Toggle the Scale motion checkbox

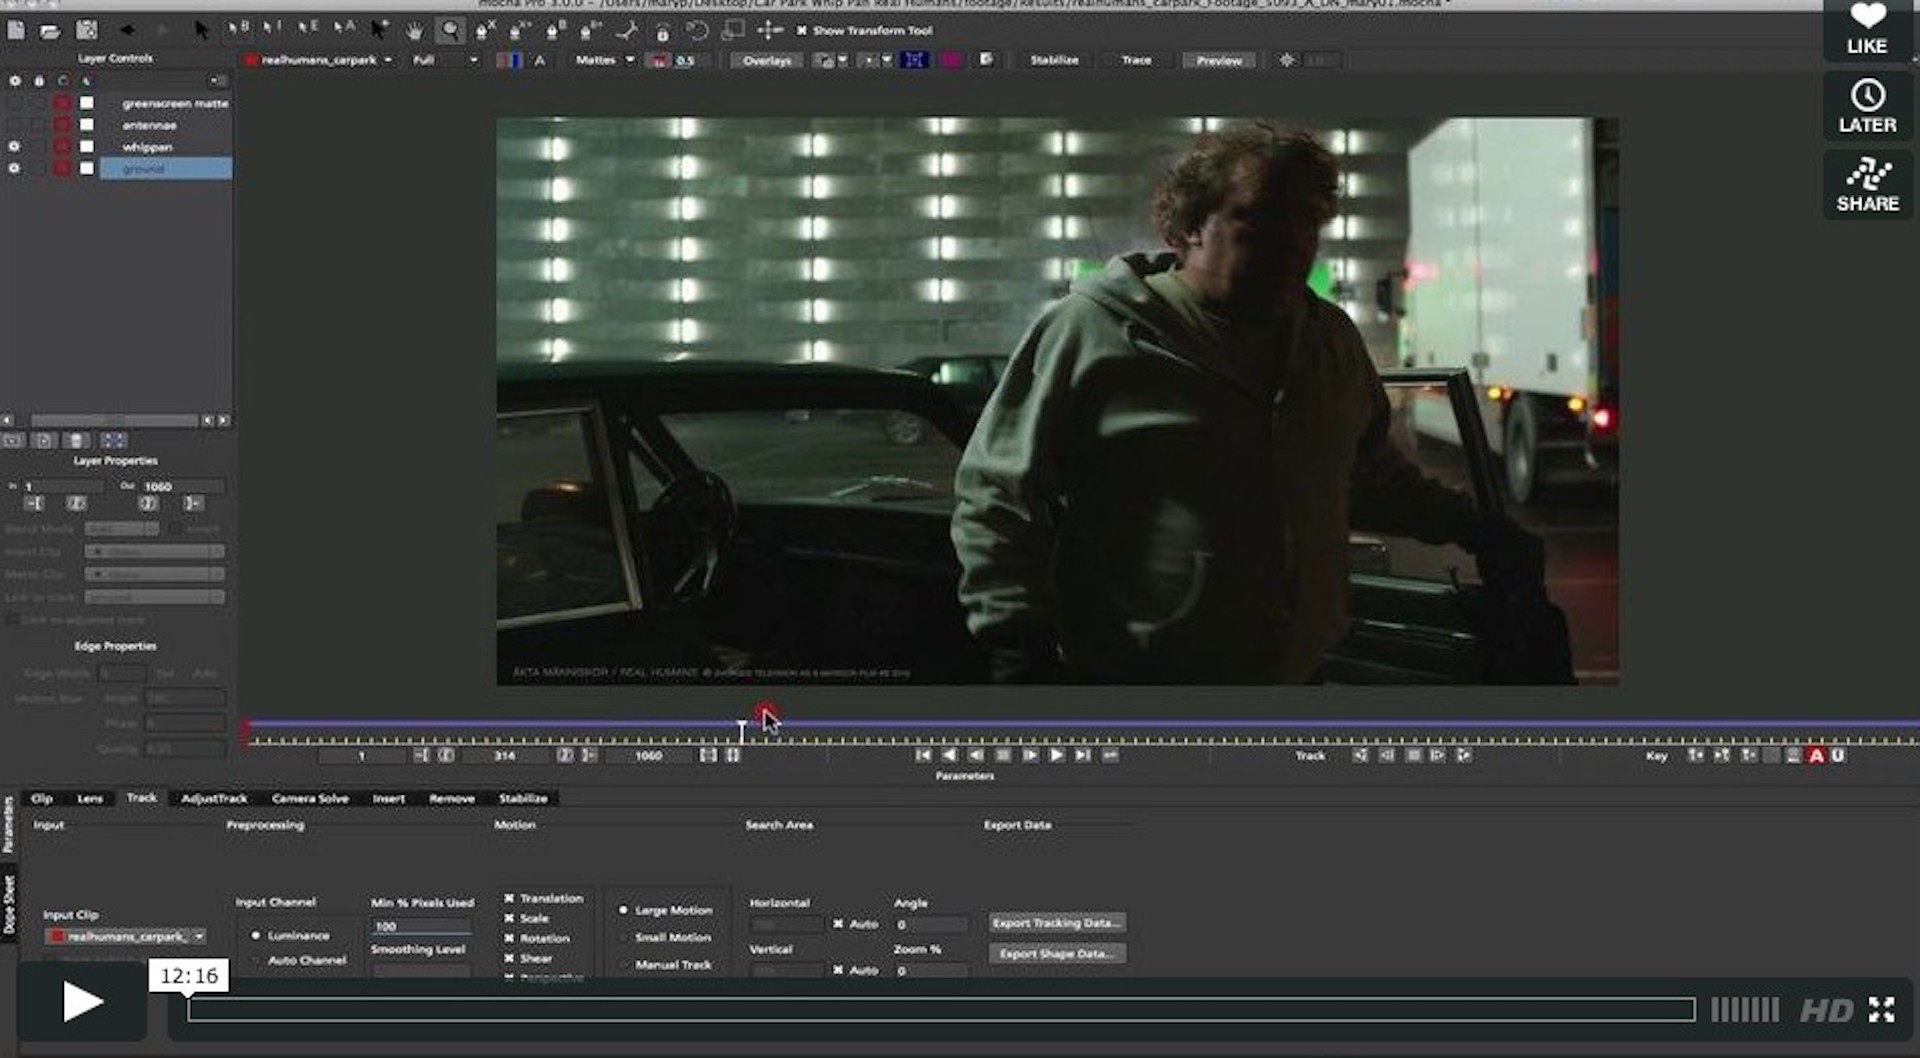[509, 918]
